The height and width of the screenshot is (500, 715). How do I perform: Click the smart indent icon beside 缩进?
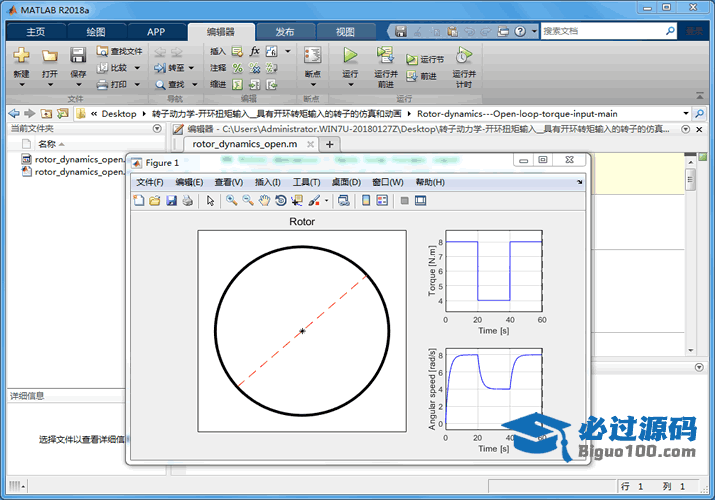(x=237, y=85)
